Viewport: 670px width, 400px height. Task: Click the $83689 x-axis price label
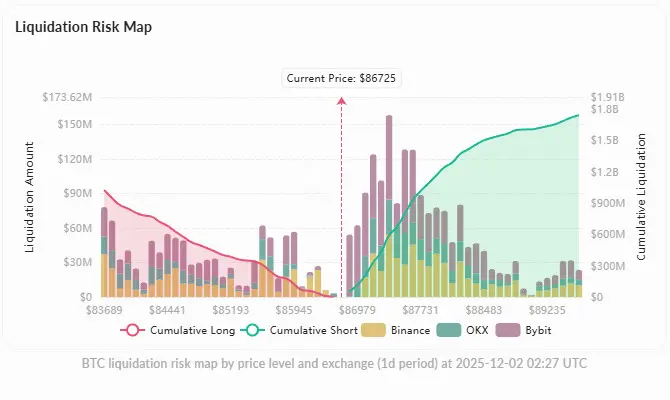103,311
